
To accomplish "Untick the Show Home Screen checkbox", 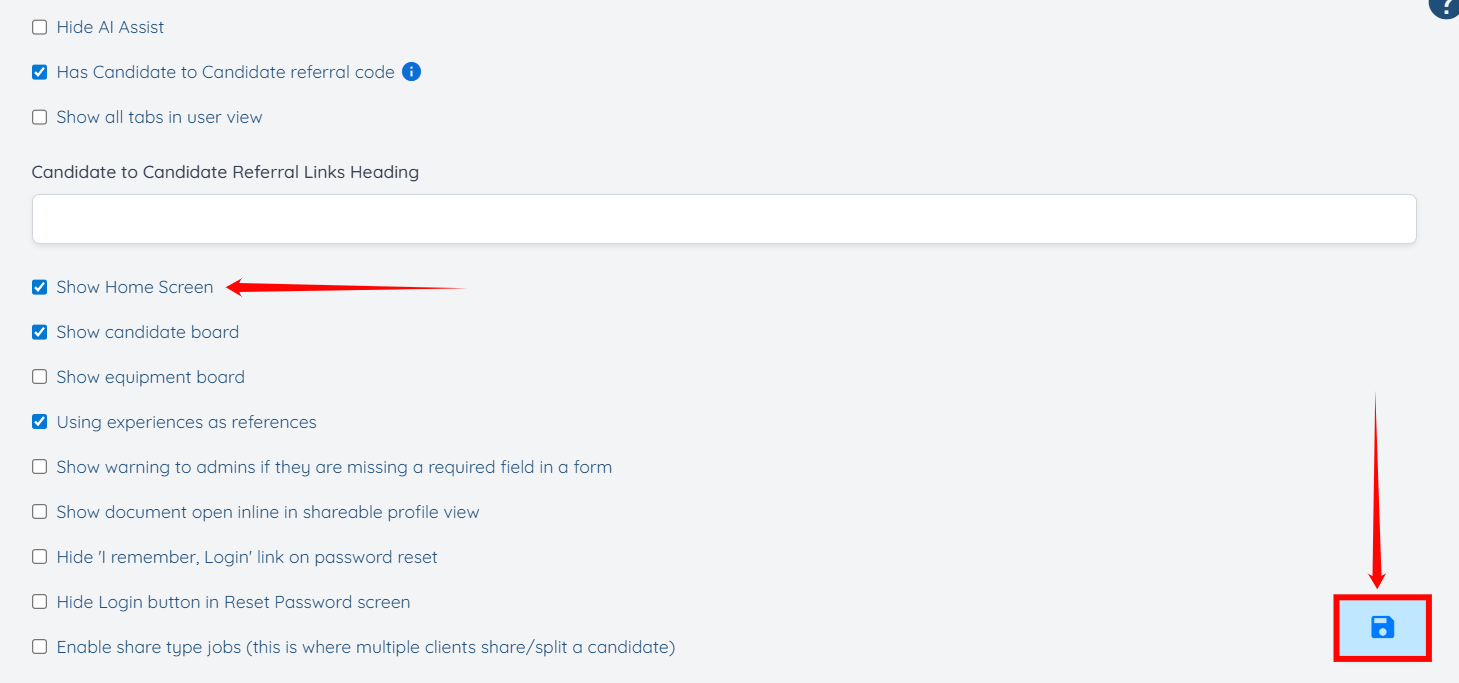I will tap(40, 287).
